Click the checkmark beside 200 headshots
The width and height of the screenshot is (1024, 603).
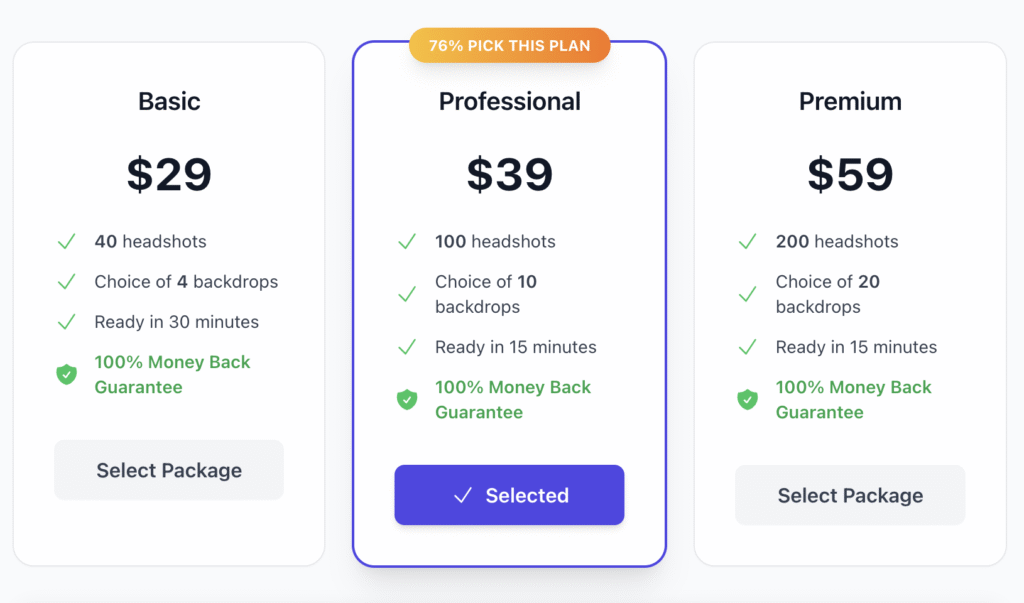pyautogui.click(x=747, y=241)
